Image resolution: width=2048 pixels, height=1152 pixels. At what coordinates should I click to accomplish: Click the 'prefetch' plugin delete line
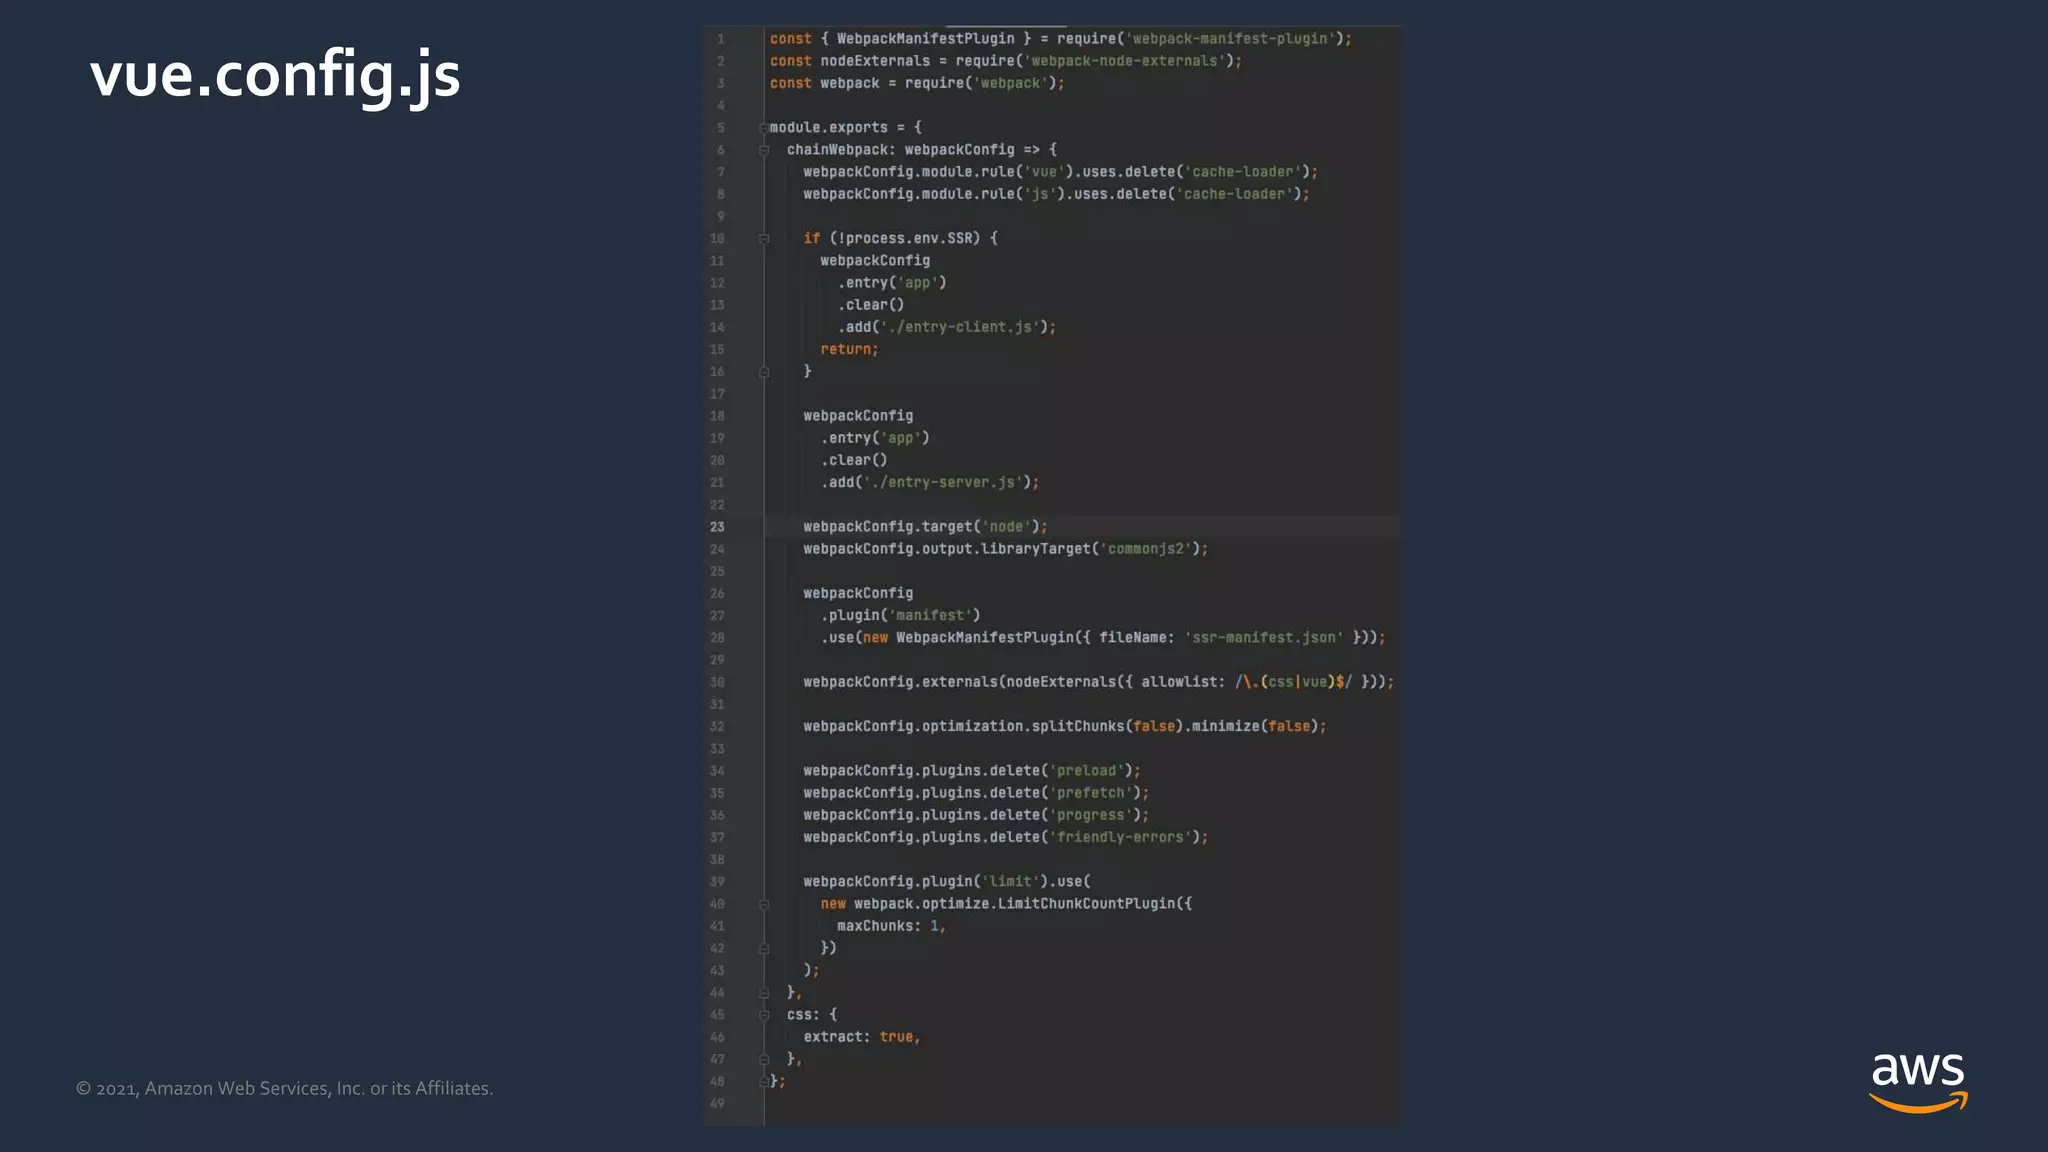(x=976, y=793)
